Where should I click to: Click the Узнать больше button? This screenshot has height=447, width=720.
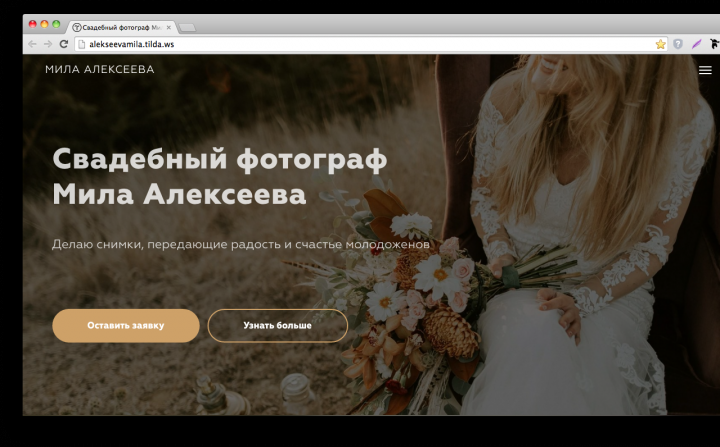277,325
